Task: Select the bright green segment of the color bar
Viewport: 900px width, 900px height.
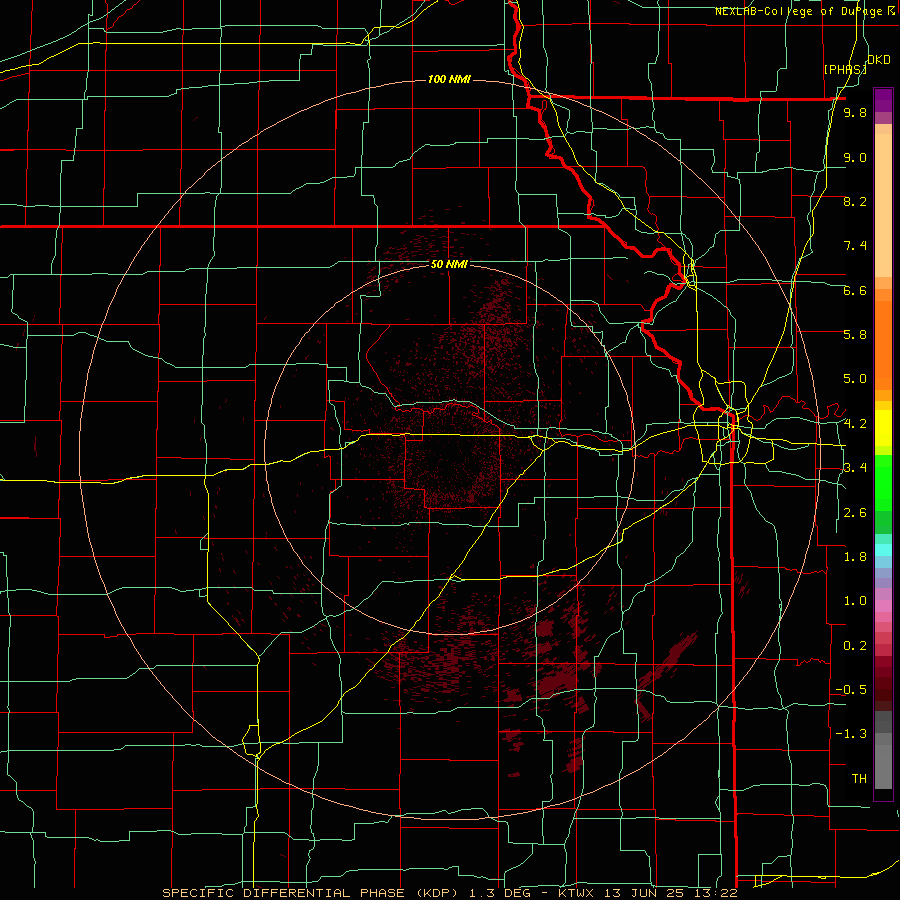Action: [x=883, y=484]
